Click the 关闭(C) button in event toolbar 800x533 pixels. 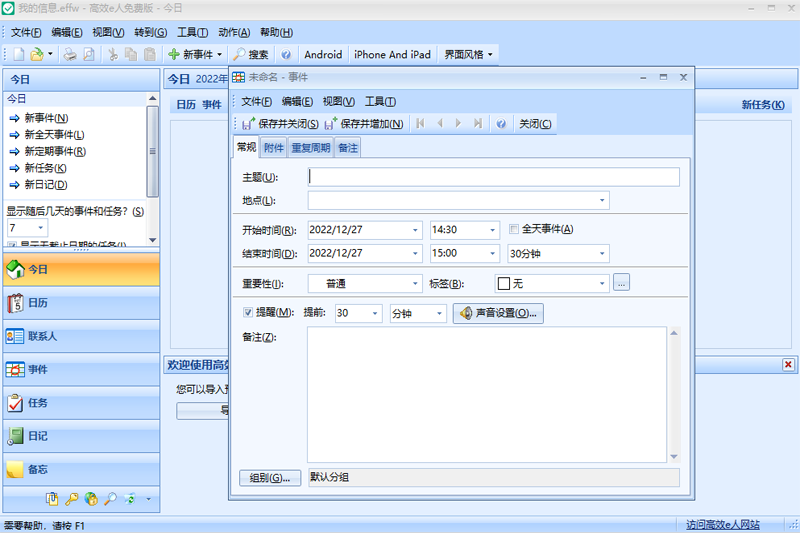(535, 123)
